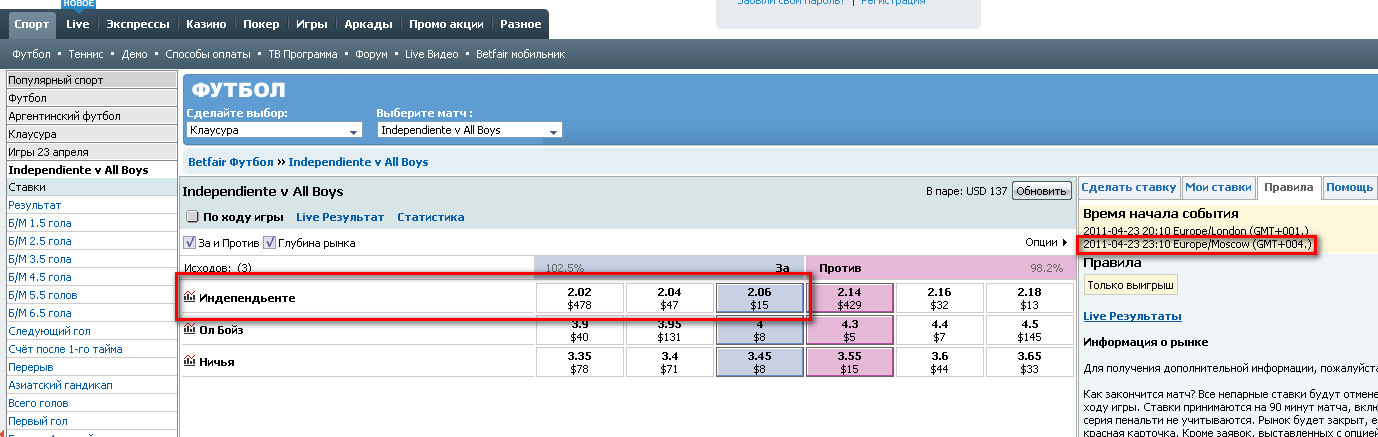Go to Теннис in the sub-navigation bar

coord(84,54)
